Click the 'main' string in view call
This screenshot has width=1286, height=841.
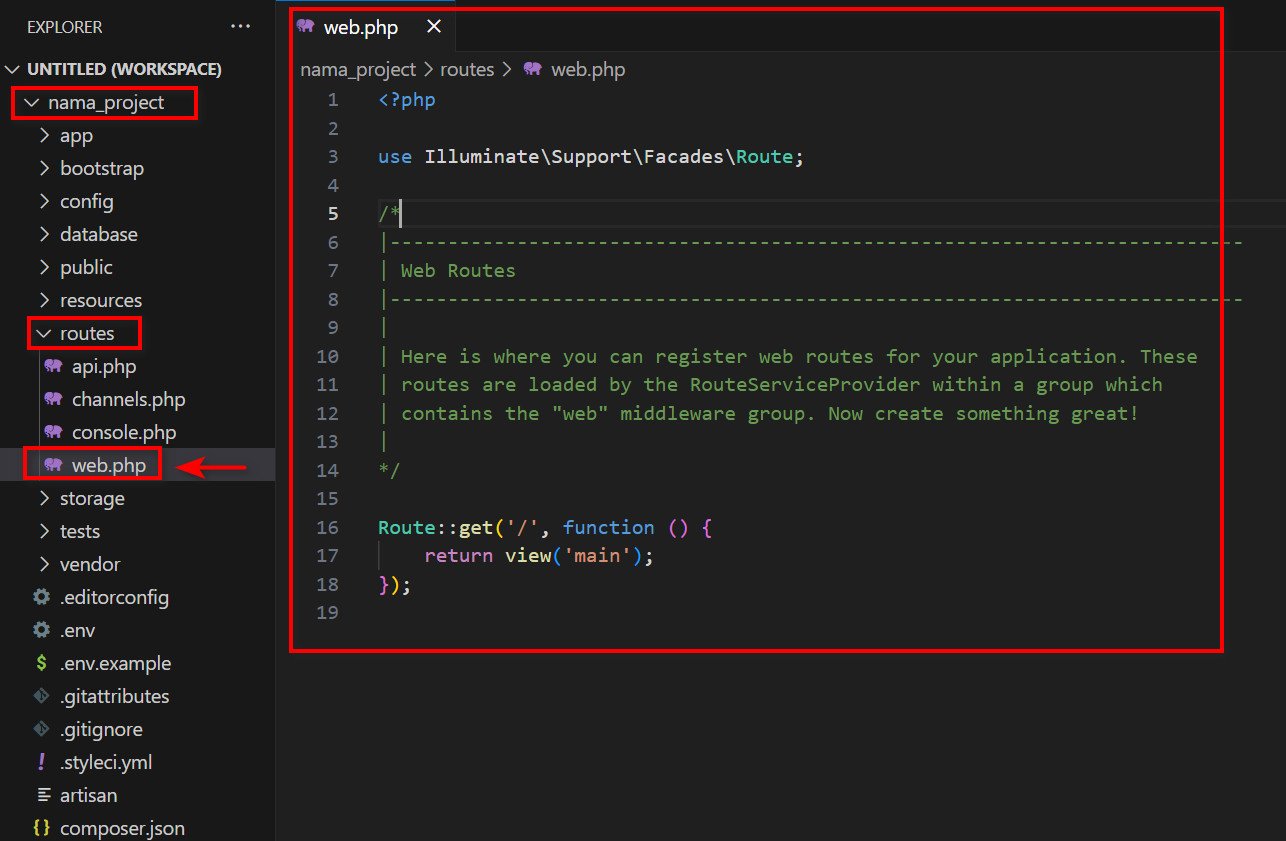[x=598, y=556]
